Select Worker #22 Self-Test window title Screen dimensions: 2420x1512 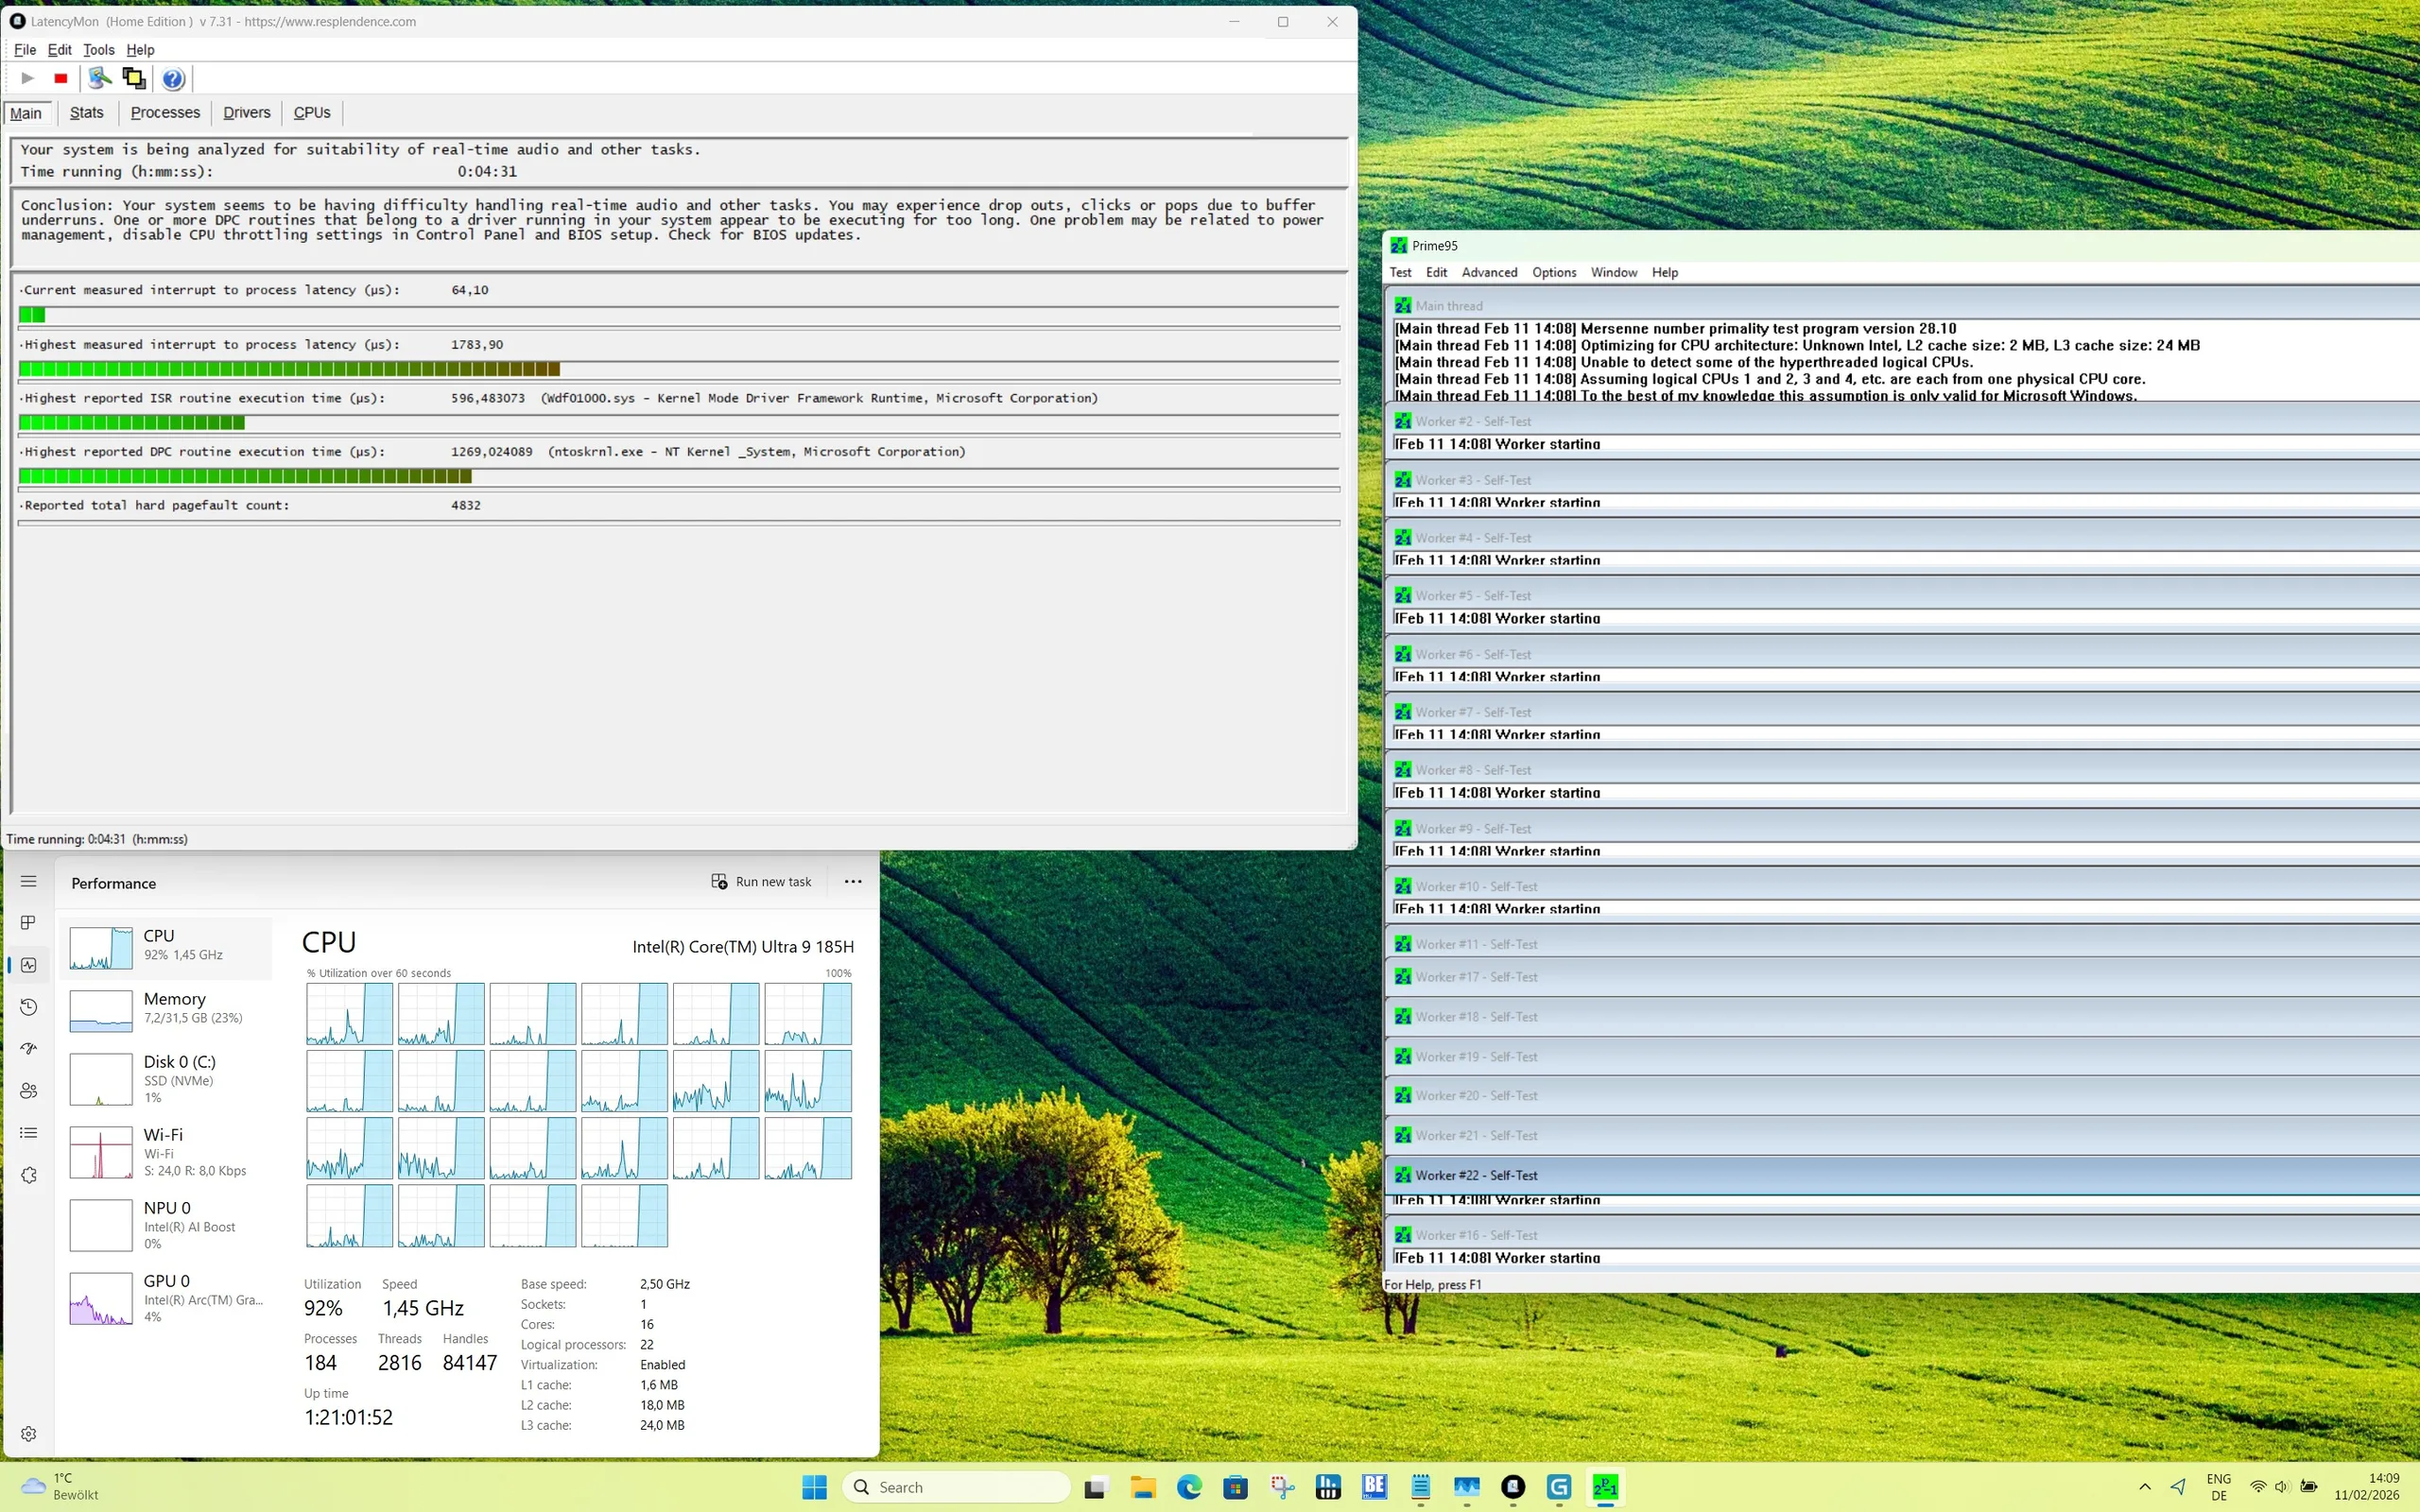tap(1476, 1175)
